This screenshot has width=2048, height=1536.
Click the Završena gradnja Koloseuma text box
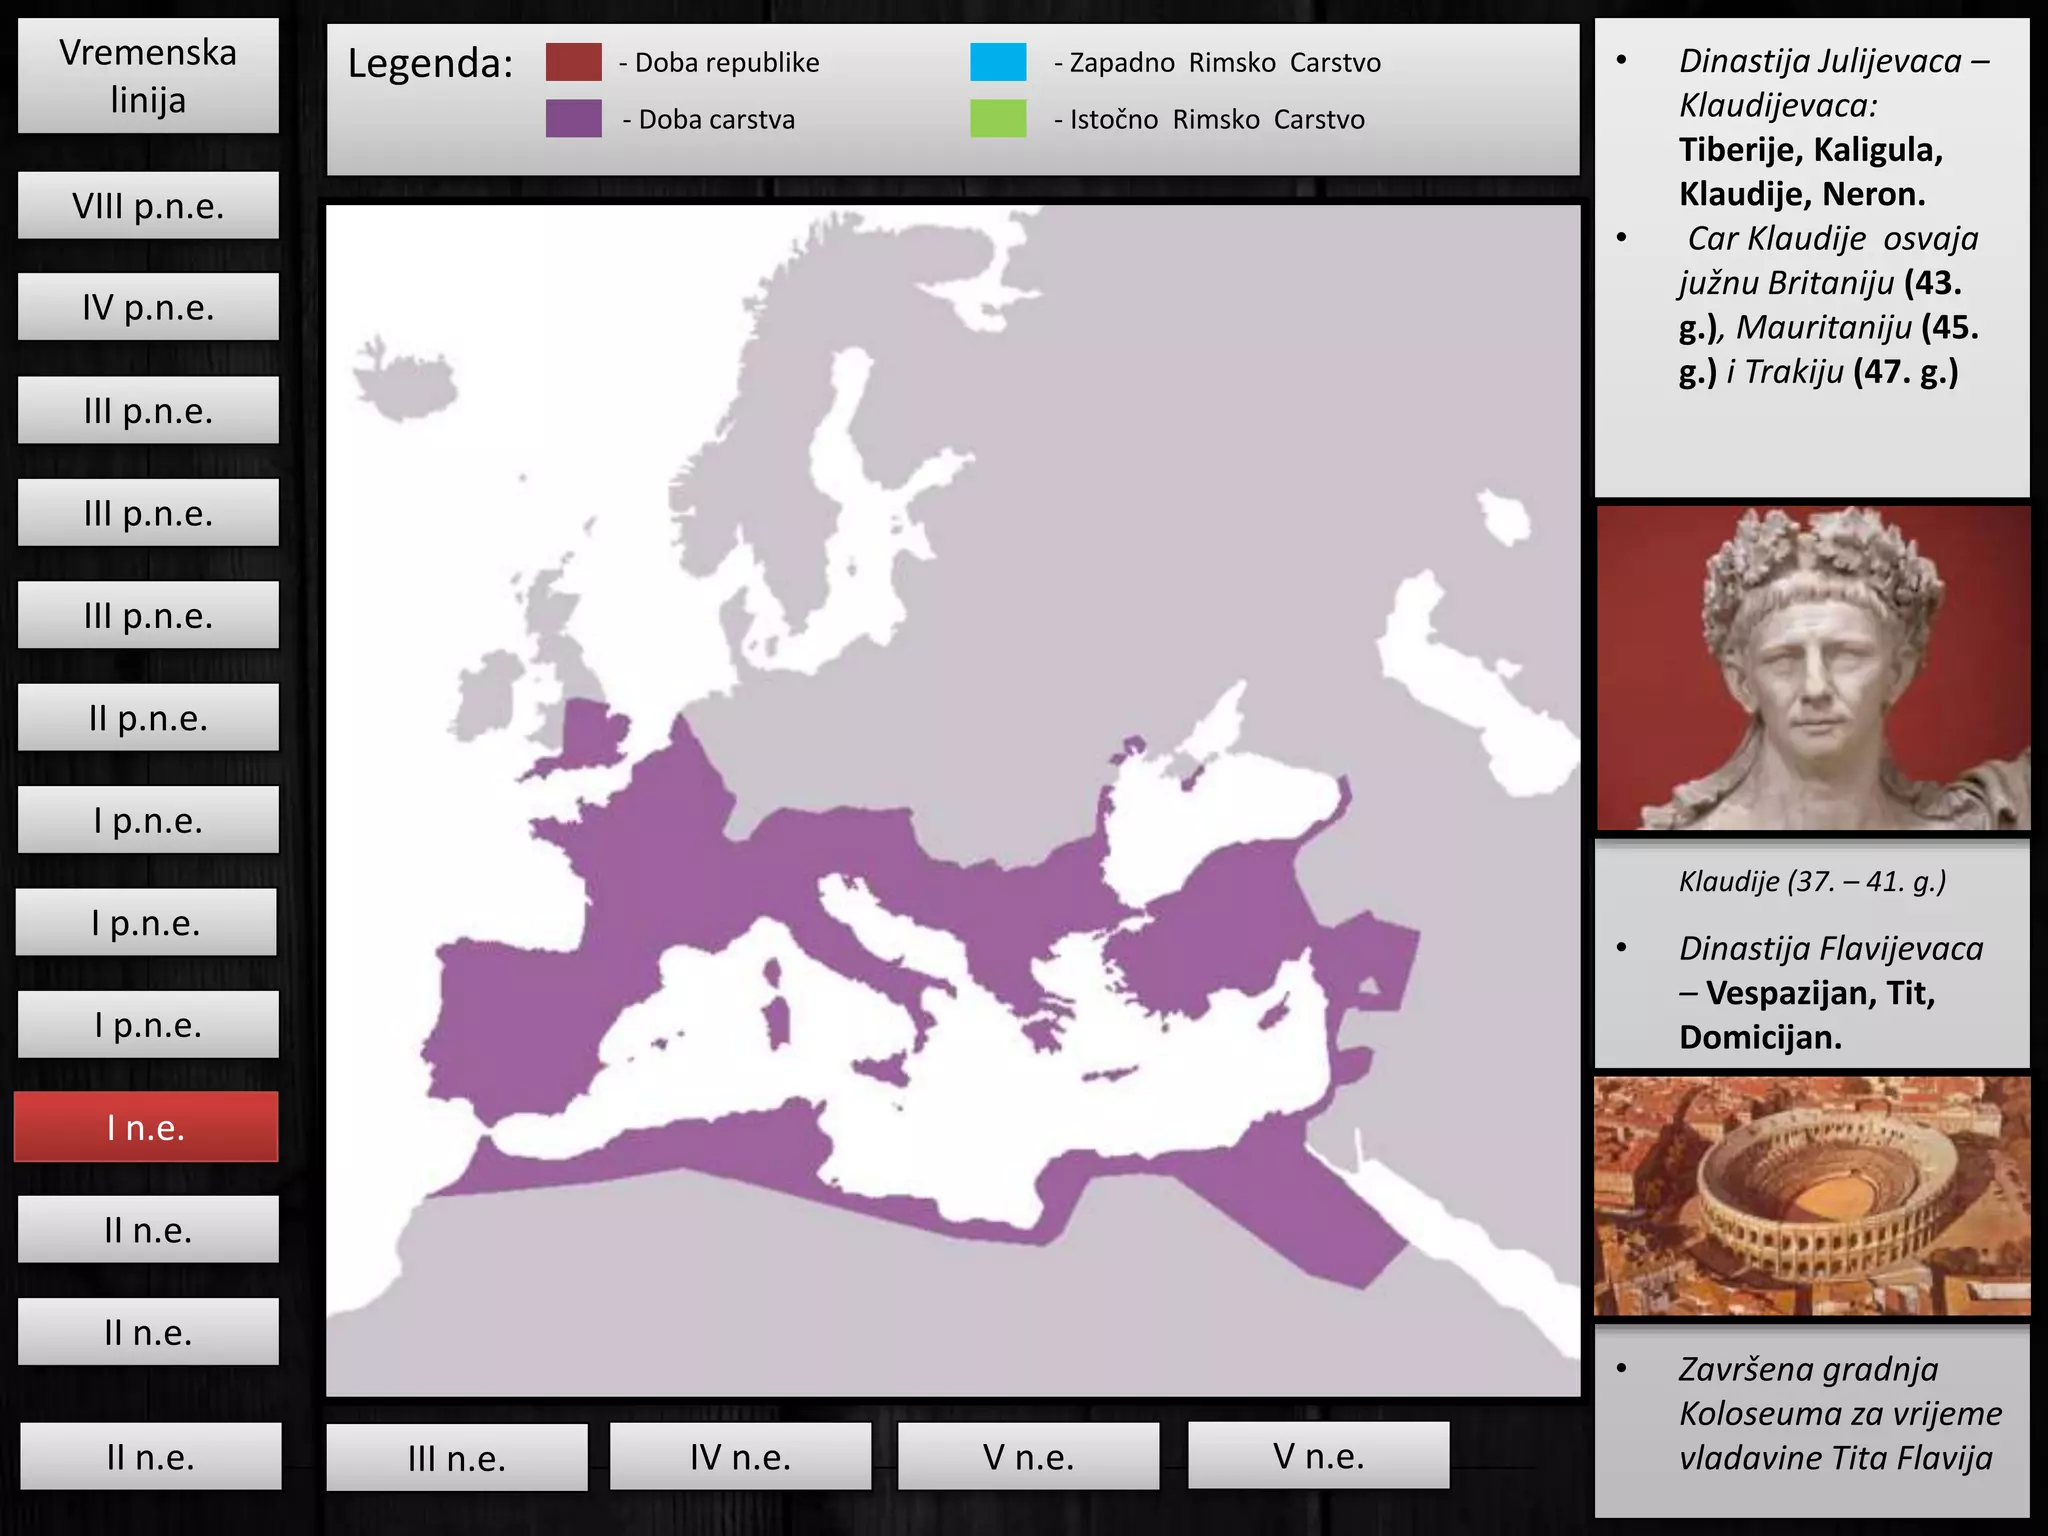point(1812,1414)
